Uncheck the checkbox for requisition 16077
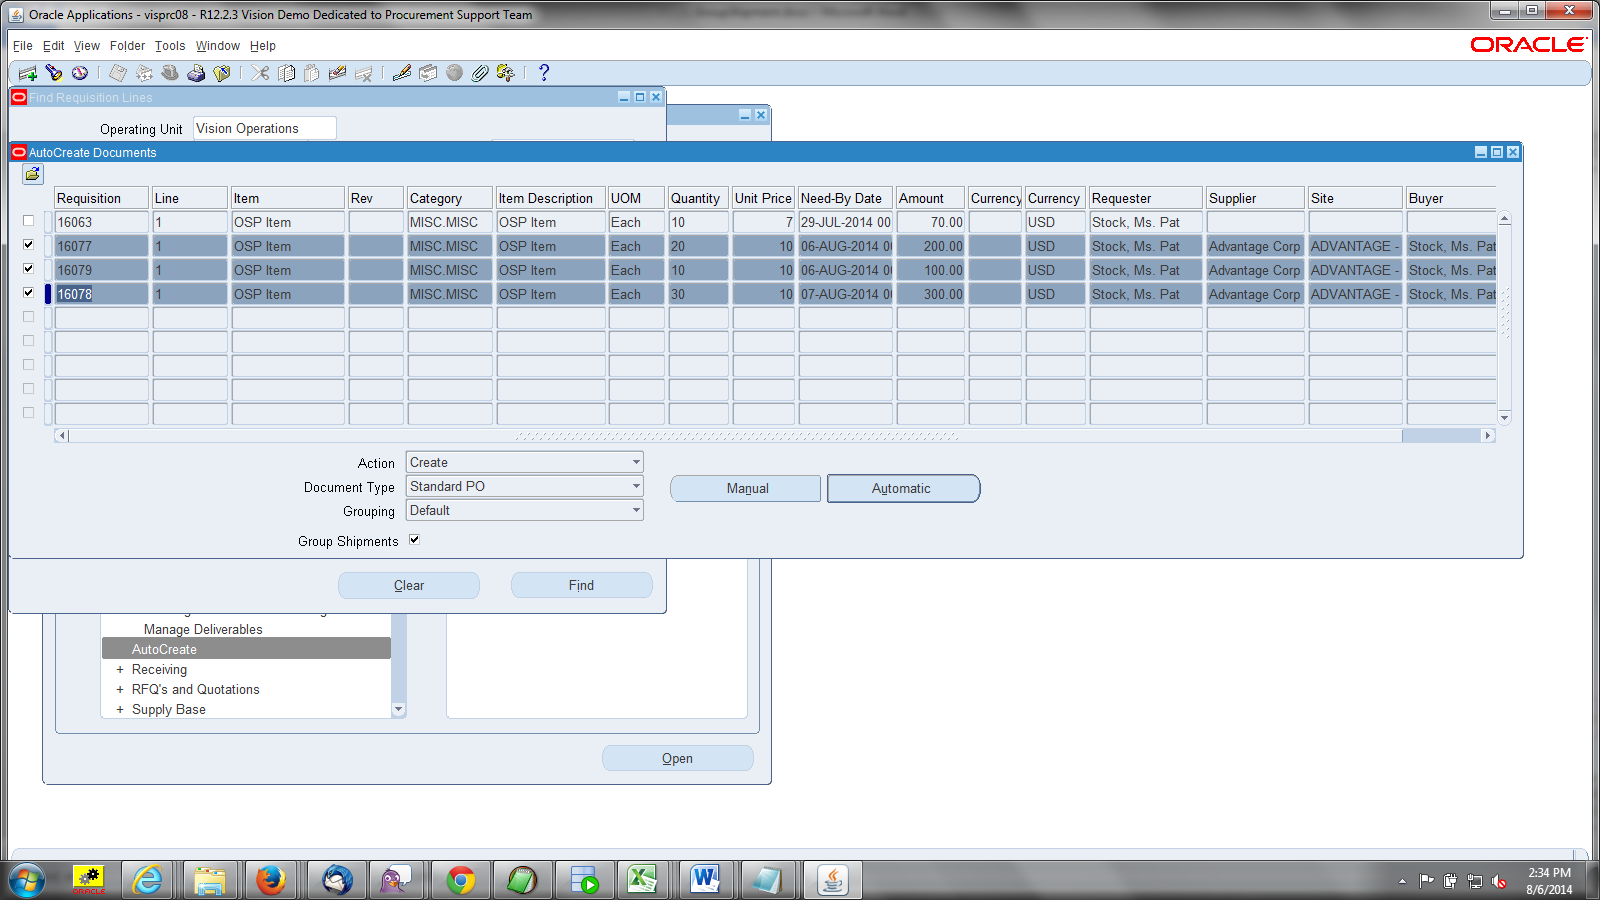 tap(28, 245)
